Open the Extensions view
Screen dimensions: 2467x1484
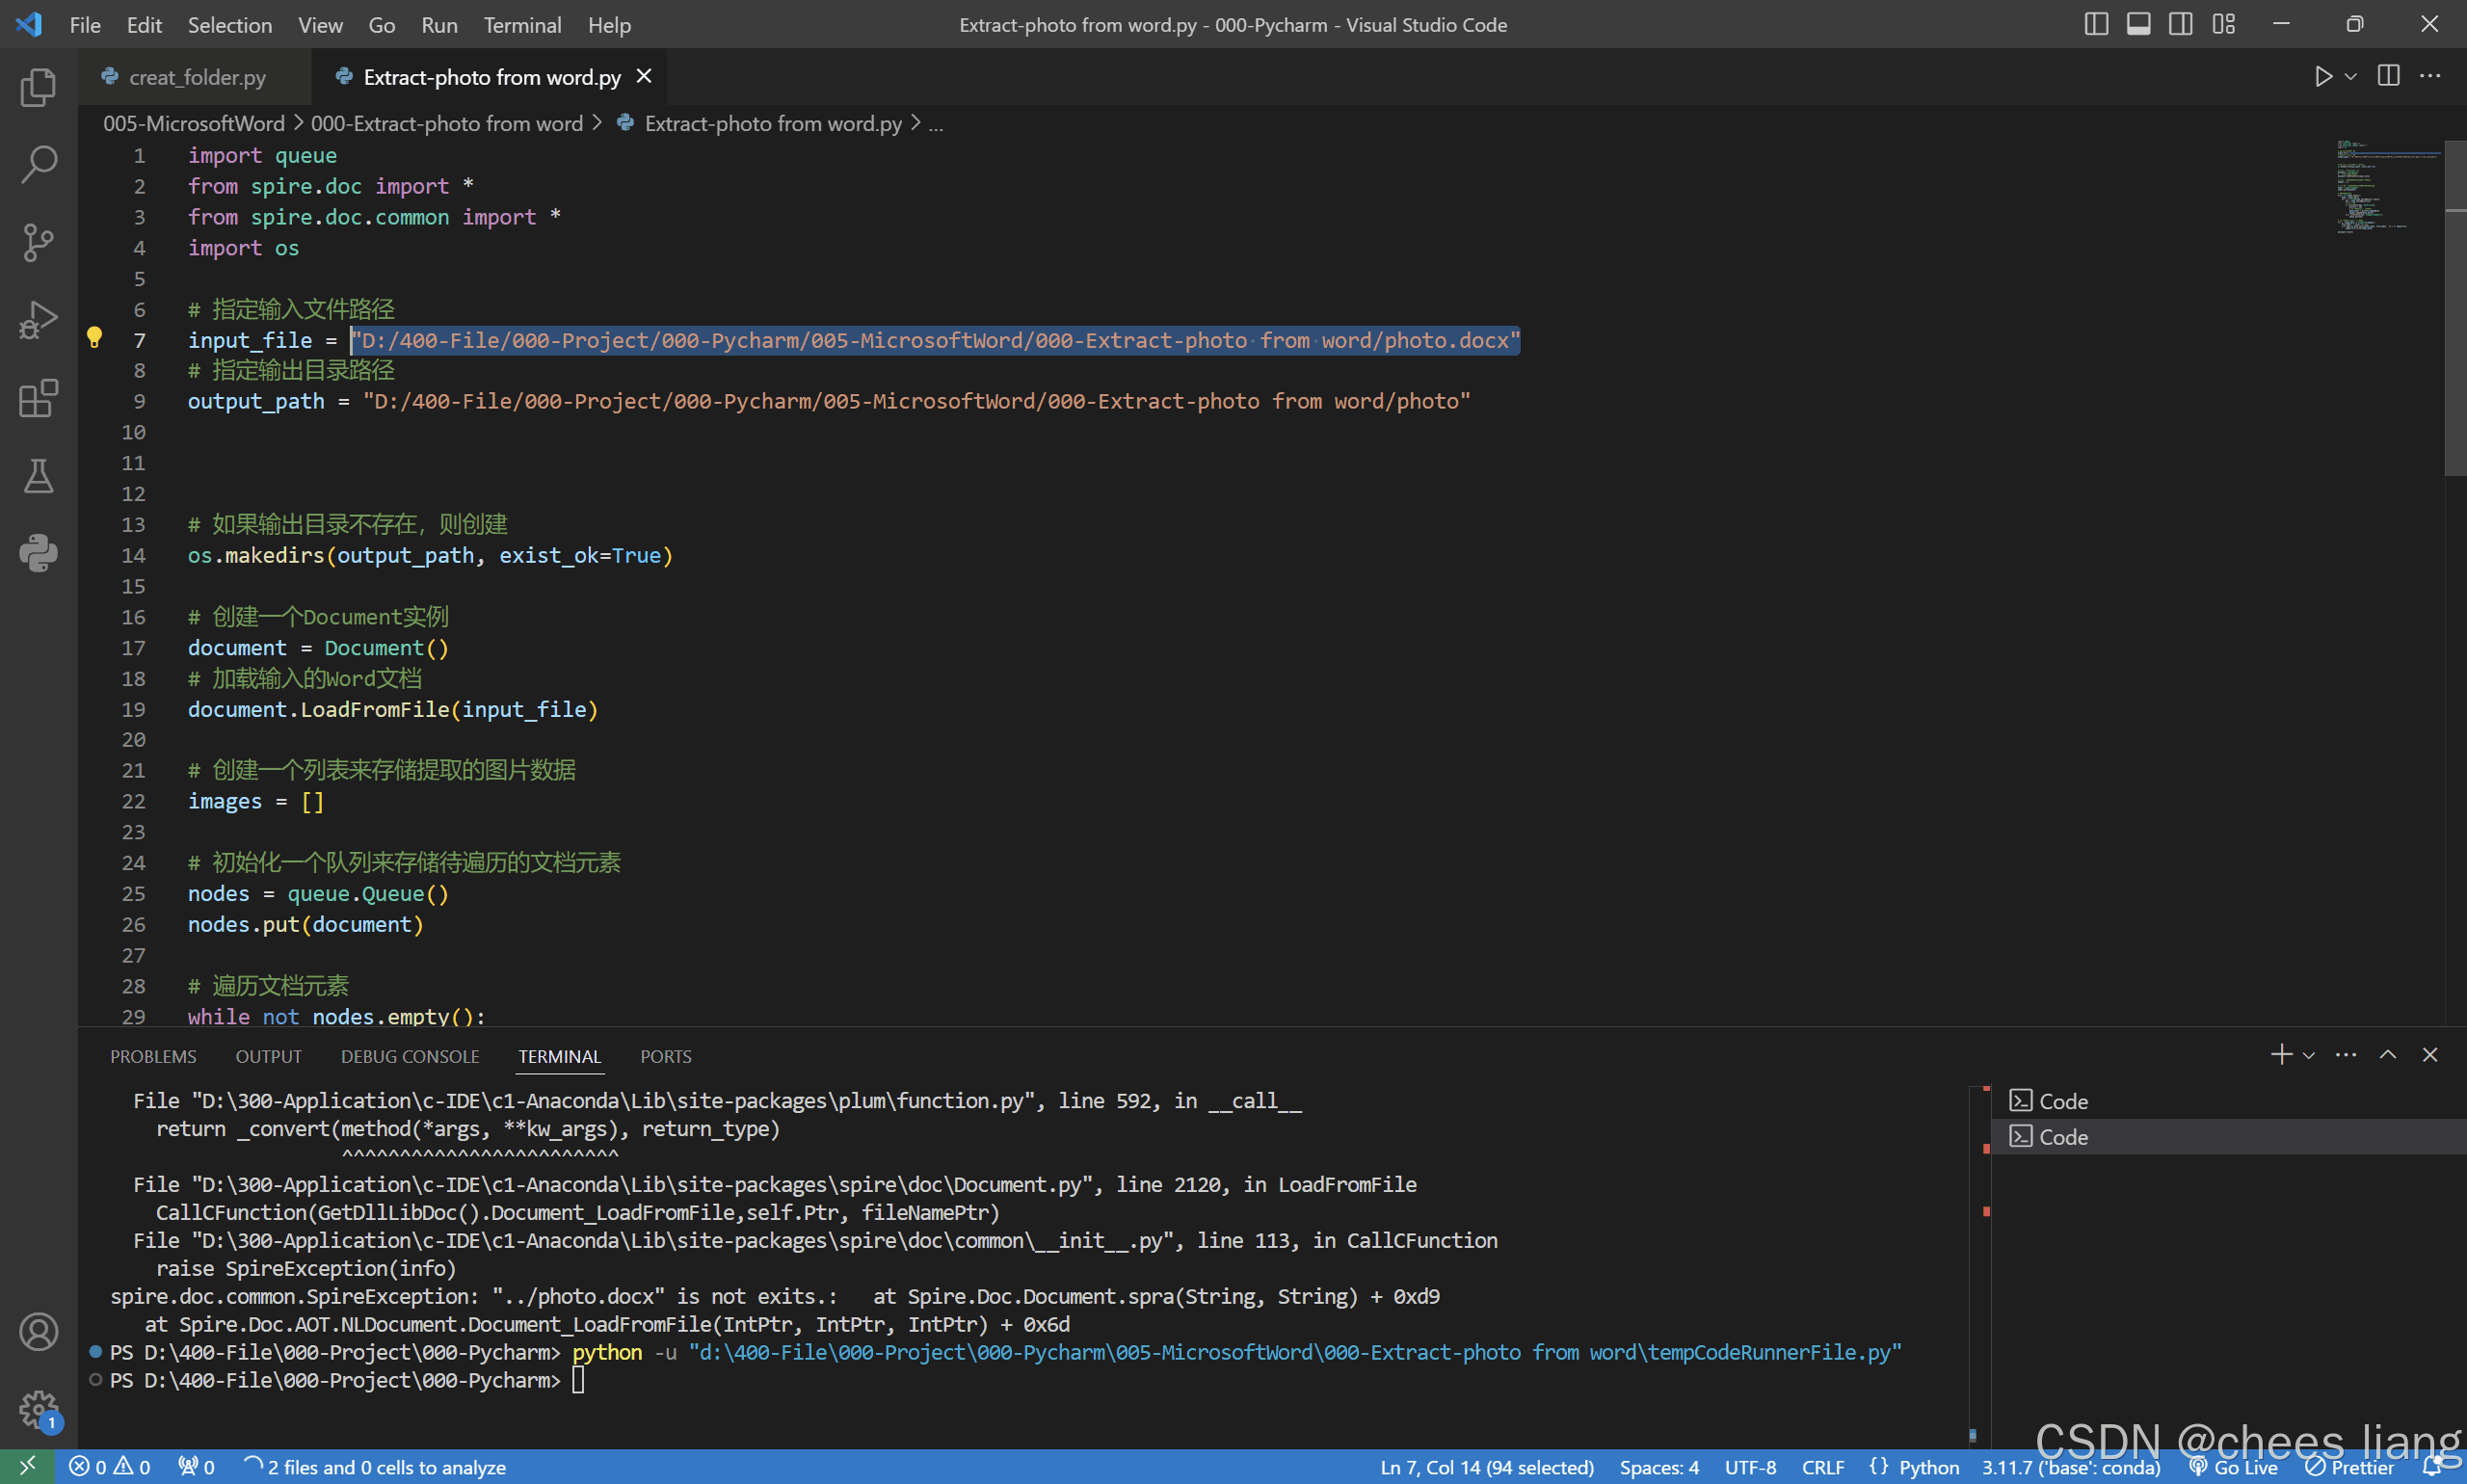pyautogui.click(x=38, y=398)
